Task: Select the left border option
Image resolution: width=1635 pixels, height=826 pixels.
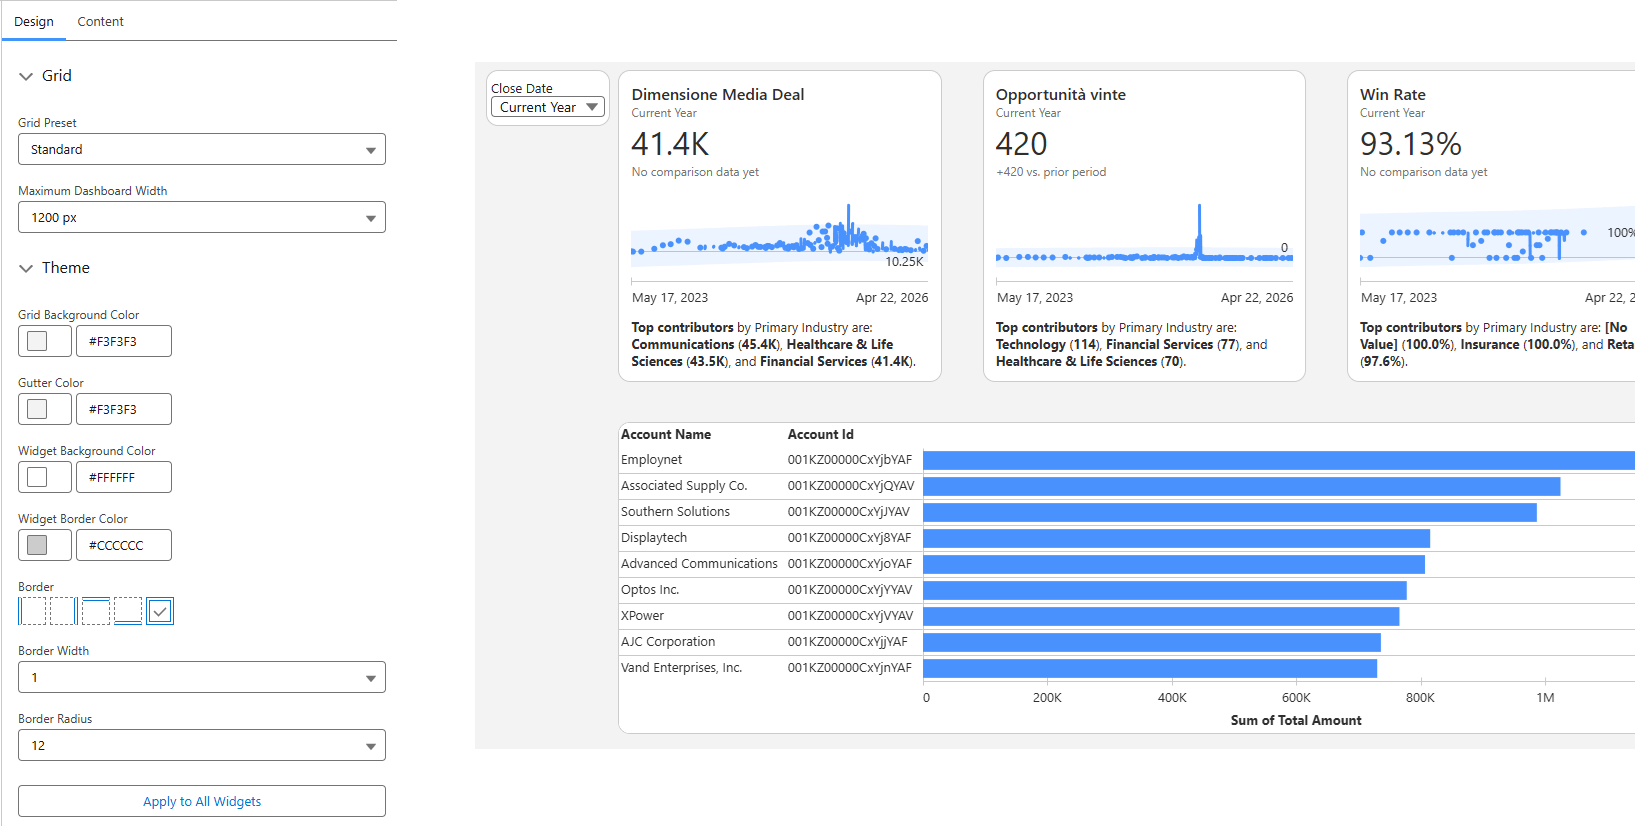Action: pyautogui.click(x=32, y=611)
